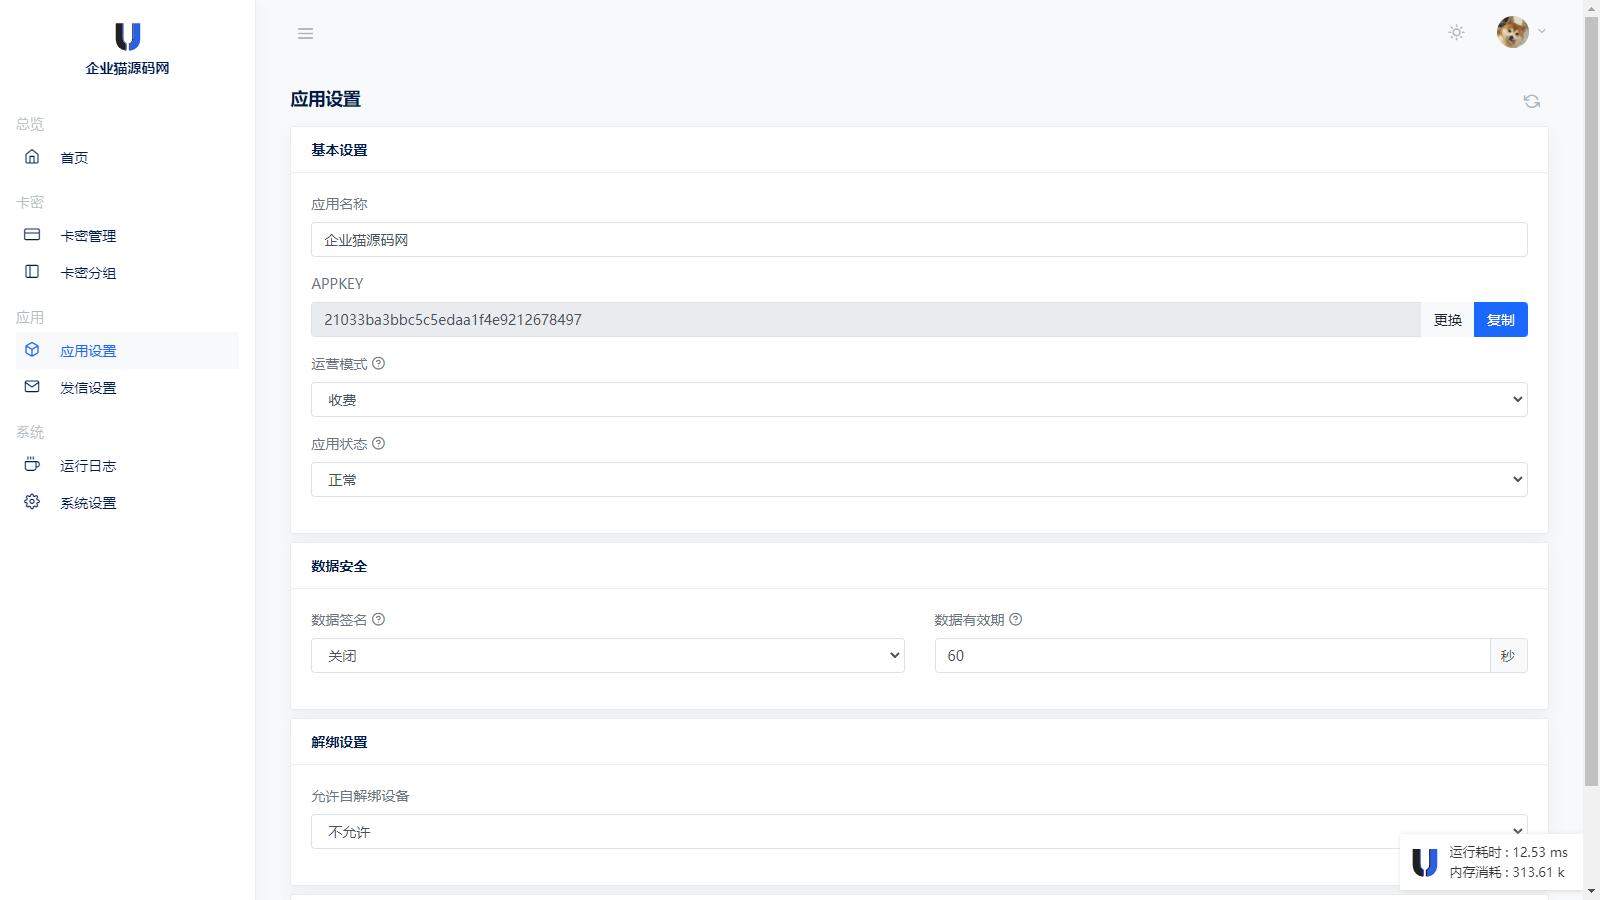Toggle the light/dark theme sun icon
The image size is (1600, 900).
click(1456, 33)
